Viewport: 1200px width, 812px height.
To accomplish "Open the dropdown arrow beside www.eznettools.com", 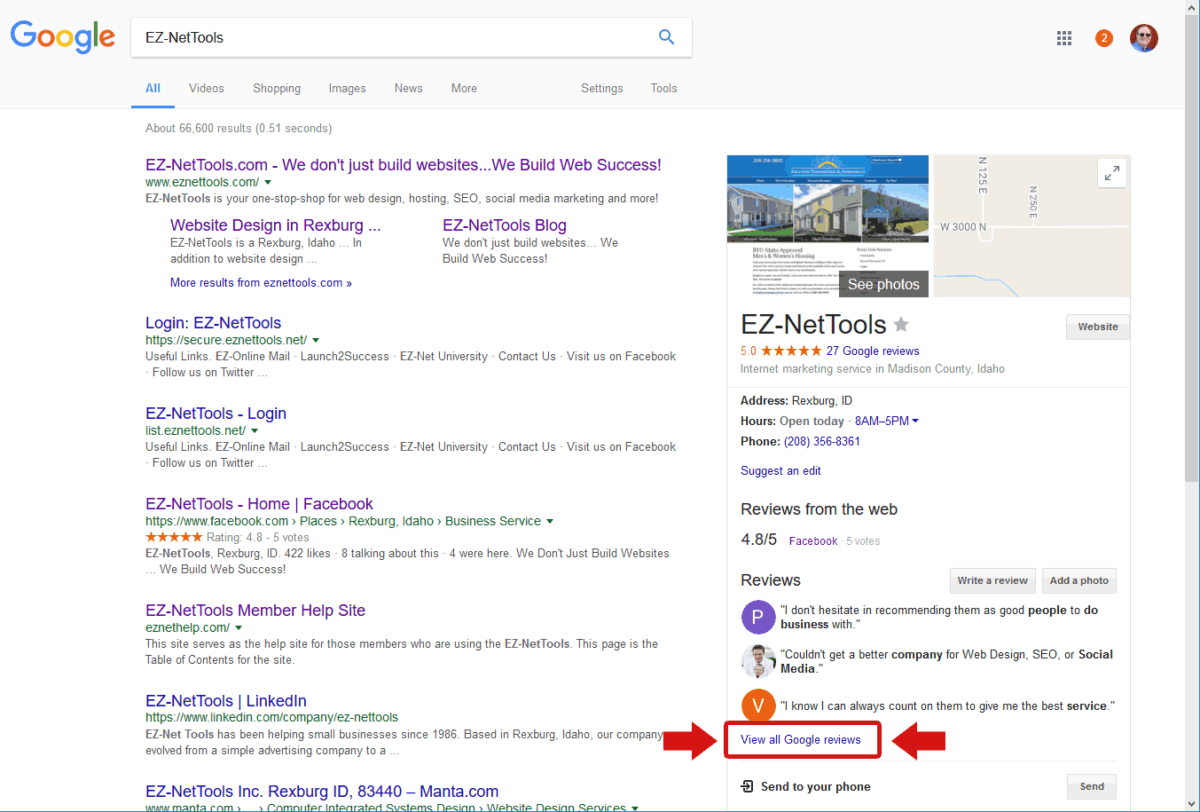I will (x=268, y=183).
